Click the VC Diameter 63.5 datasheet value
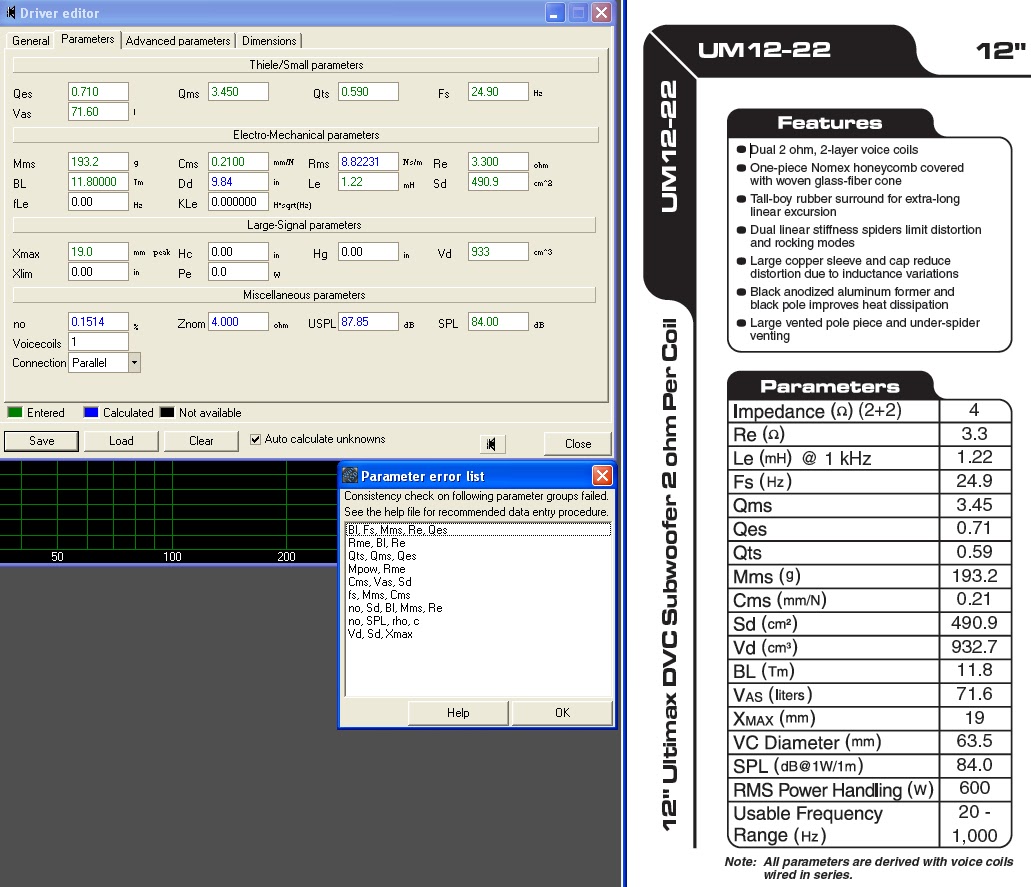This screenshot has width=1031, height=887. tap(974, 741)
